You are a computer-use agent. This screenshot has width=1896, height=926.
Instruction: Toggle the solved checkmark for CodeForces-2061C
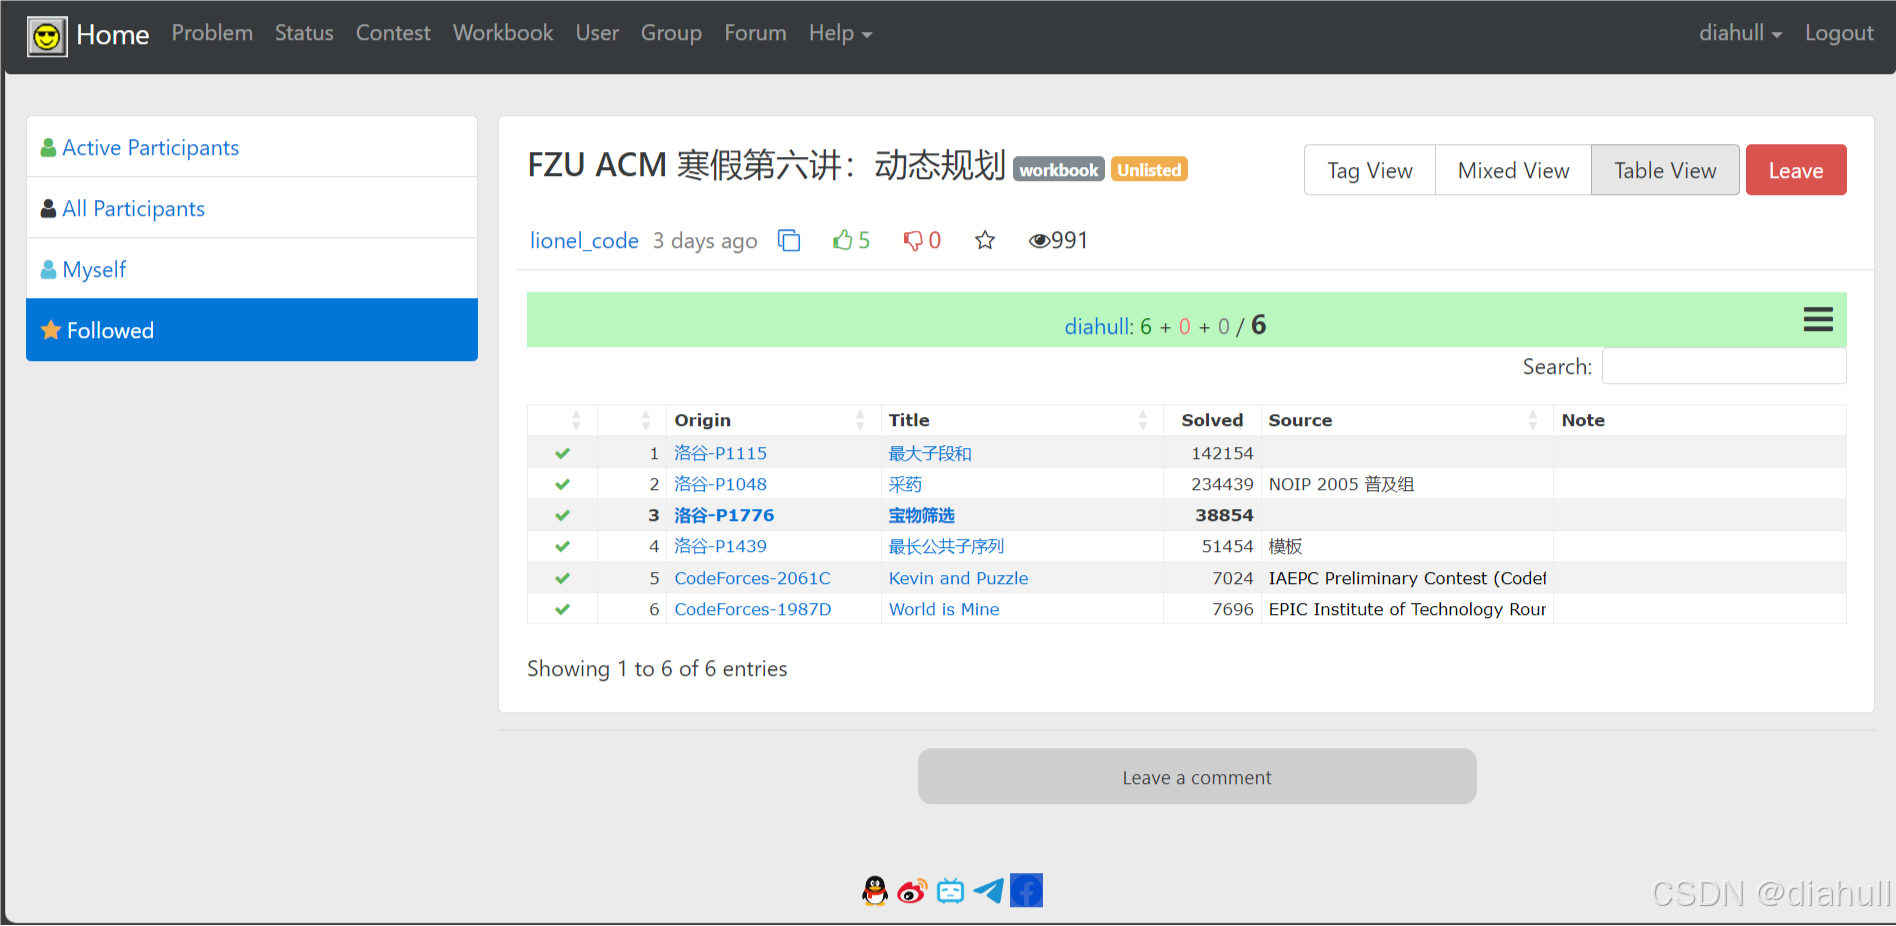(x=562, y=578)
